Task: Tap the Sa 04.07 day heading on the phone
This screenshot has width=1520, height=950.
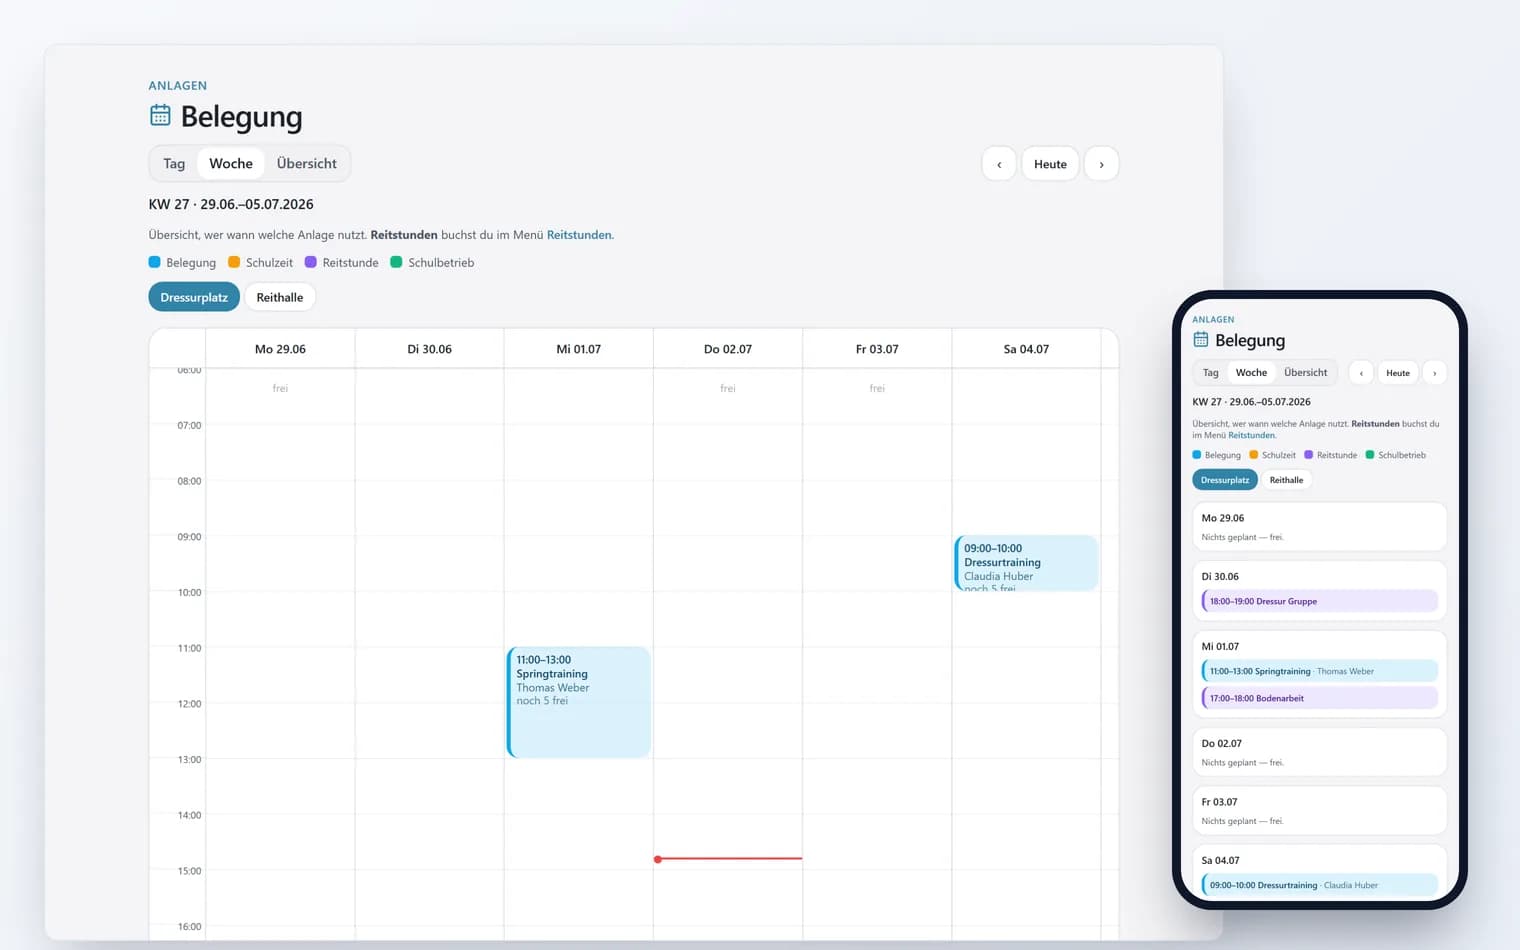Action: tap(1220, 861)
